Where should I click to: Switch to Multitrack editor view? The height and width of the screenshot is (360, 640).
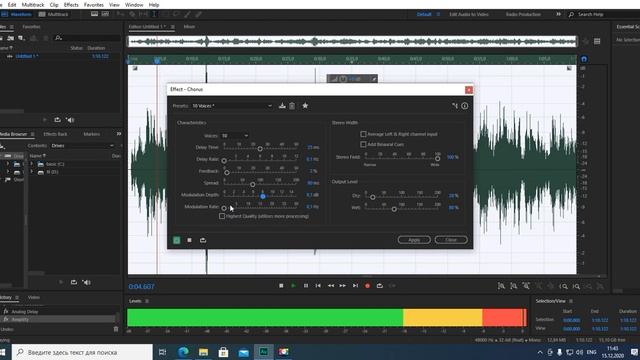(53, 14)
